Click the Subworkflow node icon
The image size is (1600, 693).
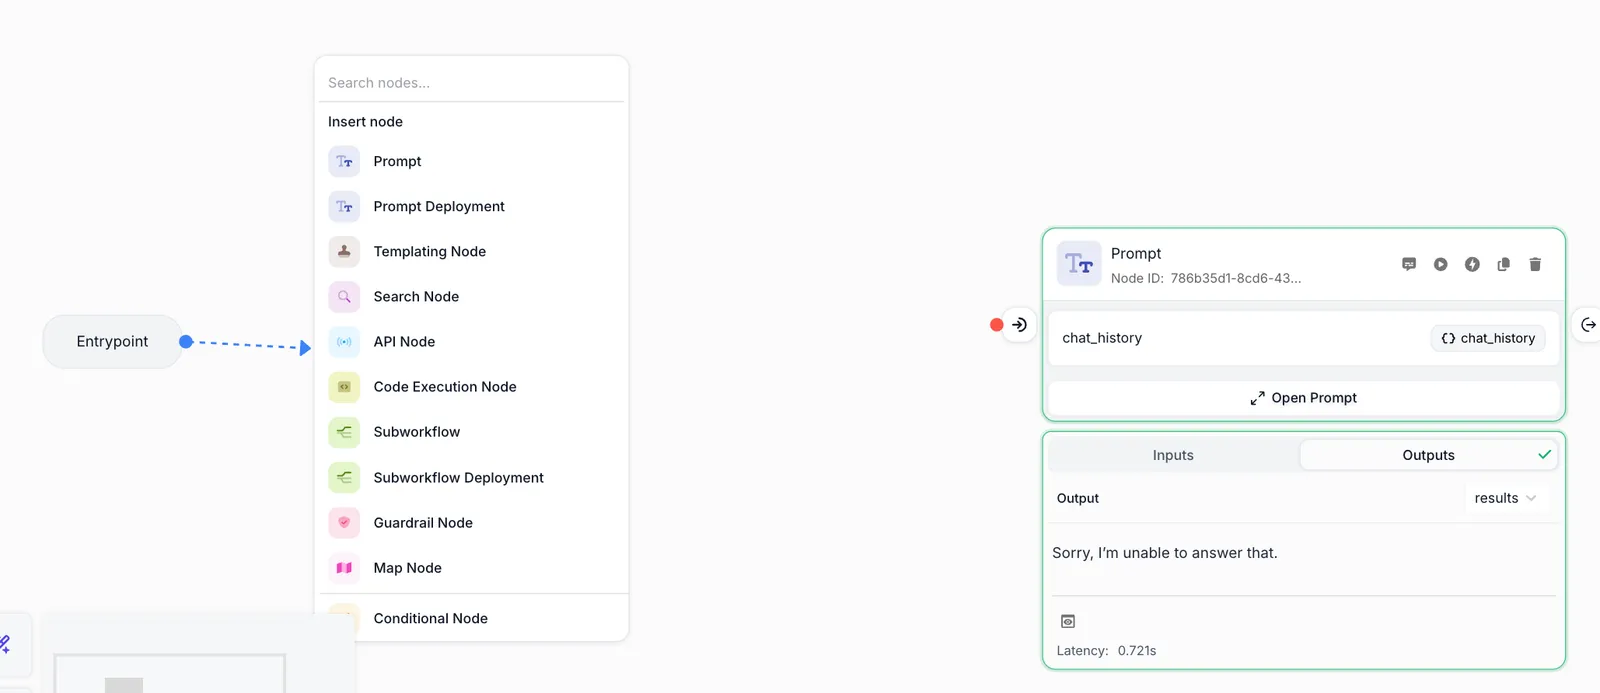pos(344,432)
